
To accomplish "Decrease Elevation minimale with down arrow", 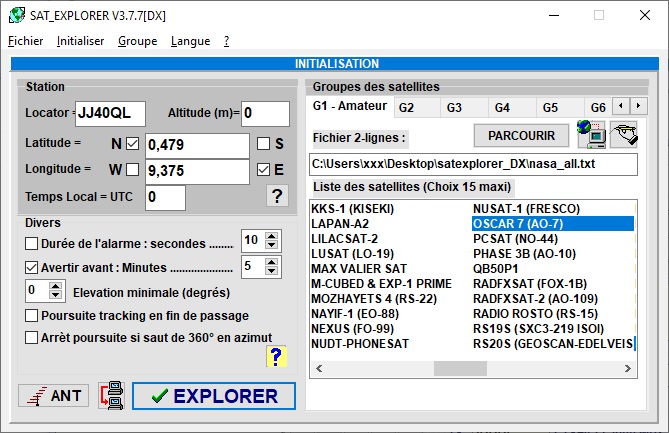I will click(x=55, y=294).
